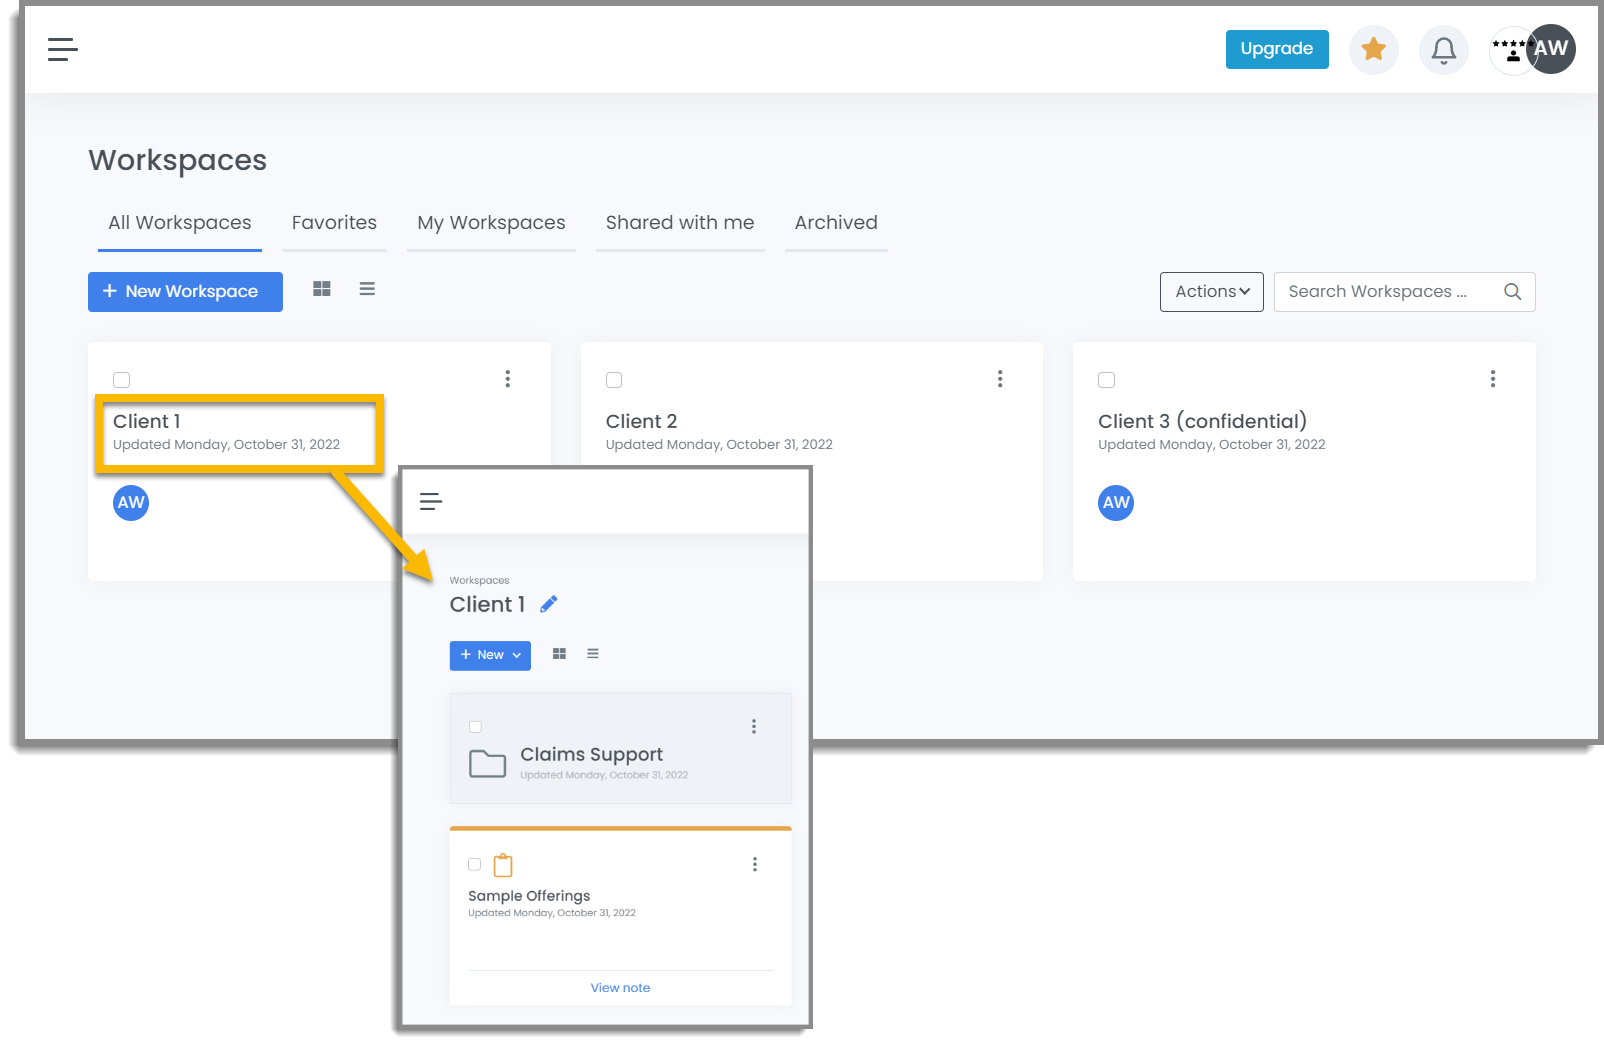Open the three-dot menu on Client 2 card
The height and width of the screenshot is (1043, 1604).
pos(1000,378)
